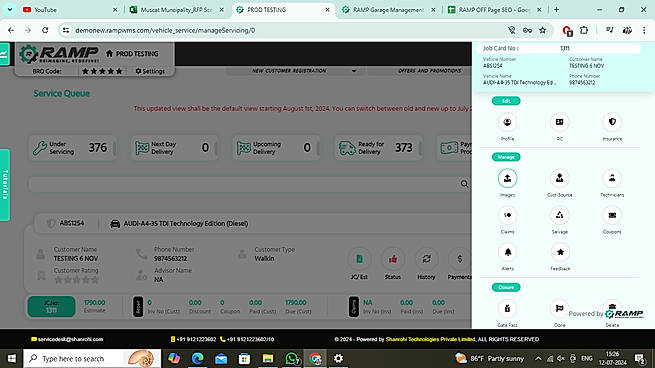Open the Salvage recycle icon
This screenshot has height=368, width=655.
pos(559,215)
